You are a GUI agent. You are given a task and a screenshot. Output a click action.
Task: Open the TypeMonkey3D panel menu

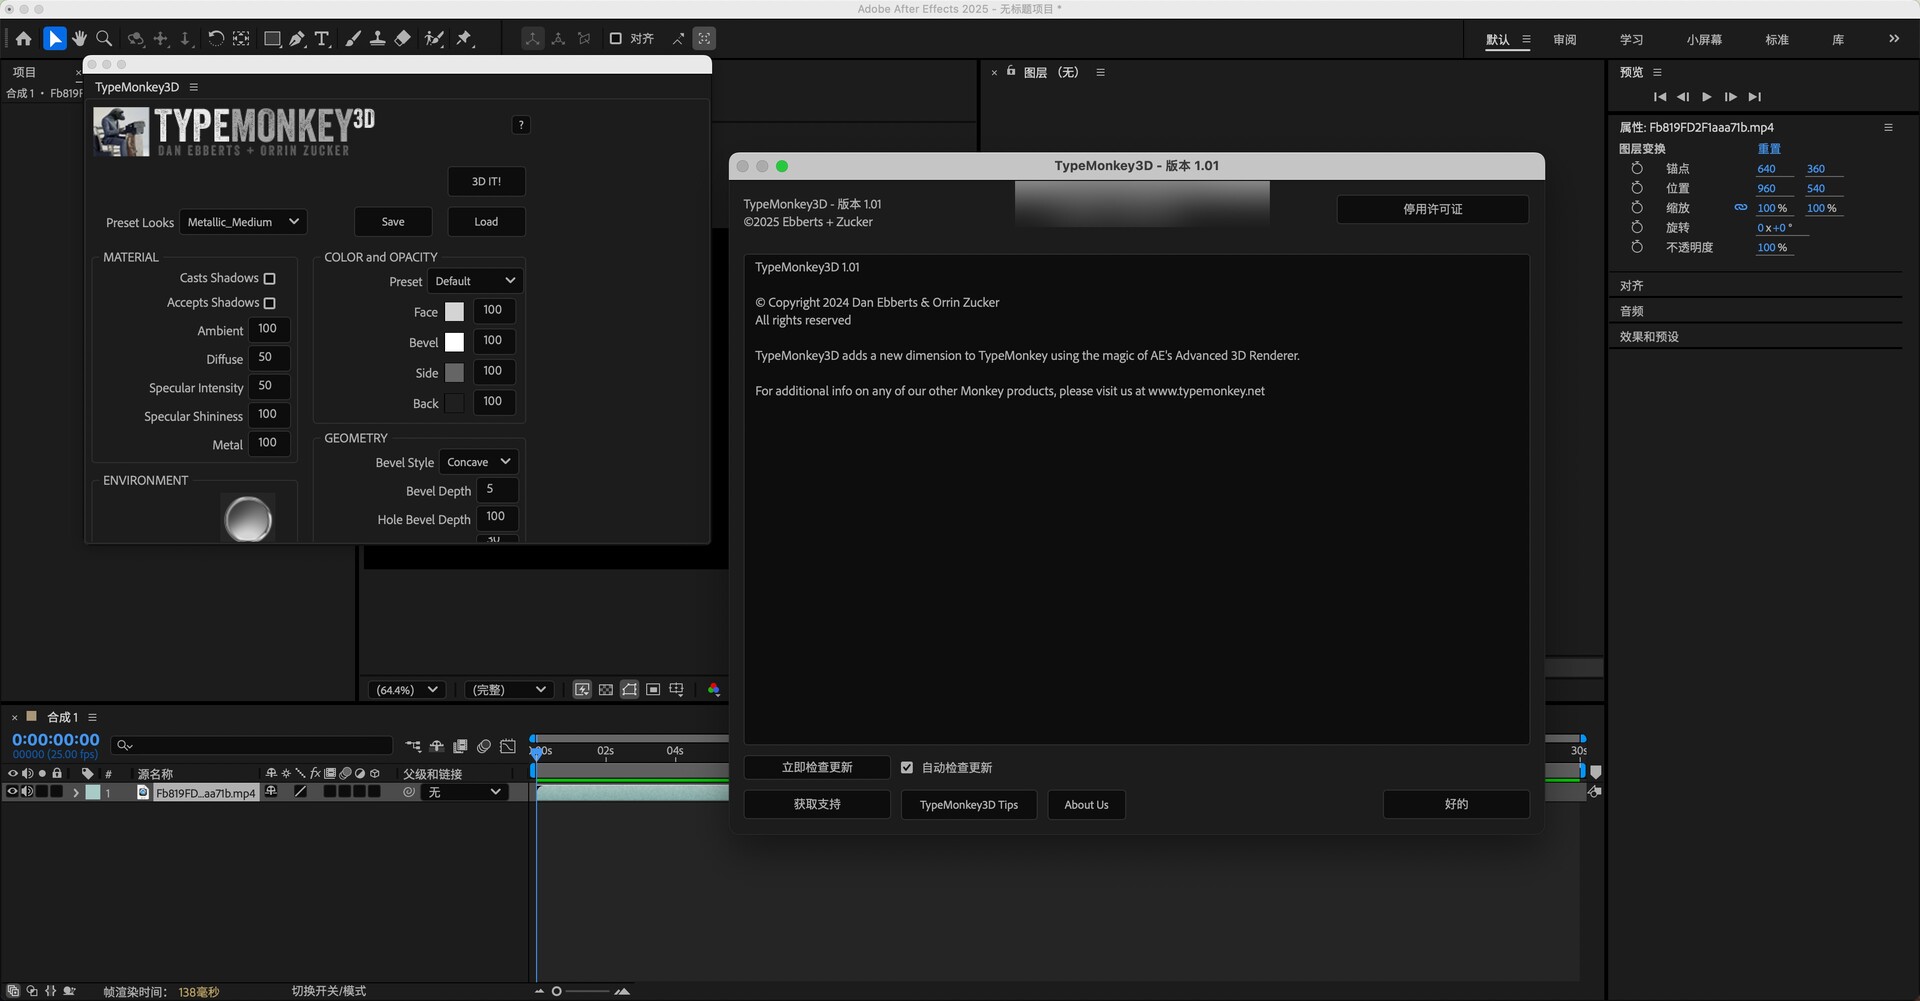click(193, 87)
